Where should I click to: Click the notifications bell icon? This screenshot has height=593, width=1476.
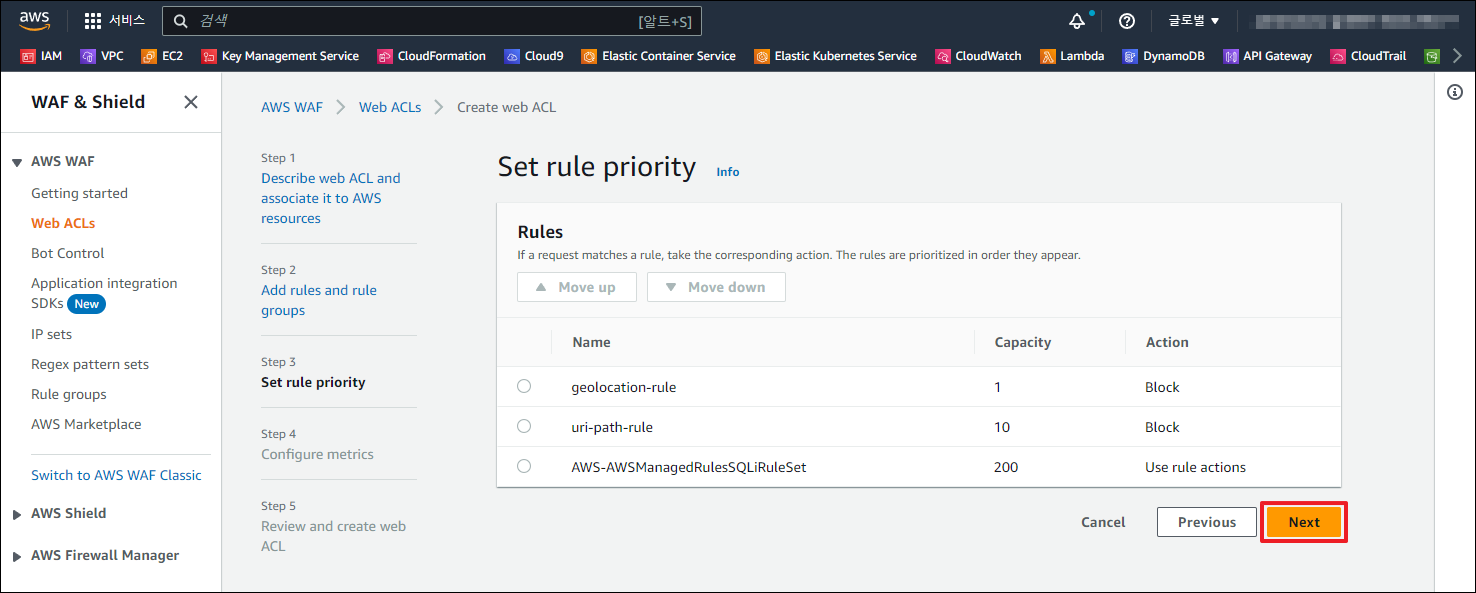1077,21
